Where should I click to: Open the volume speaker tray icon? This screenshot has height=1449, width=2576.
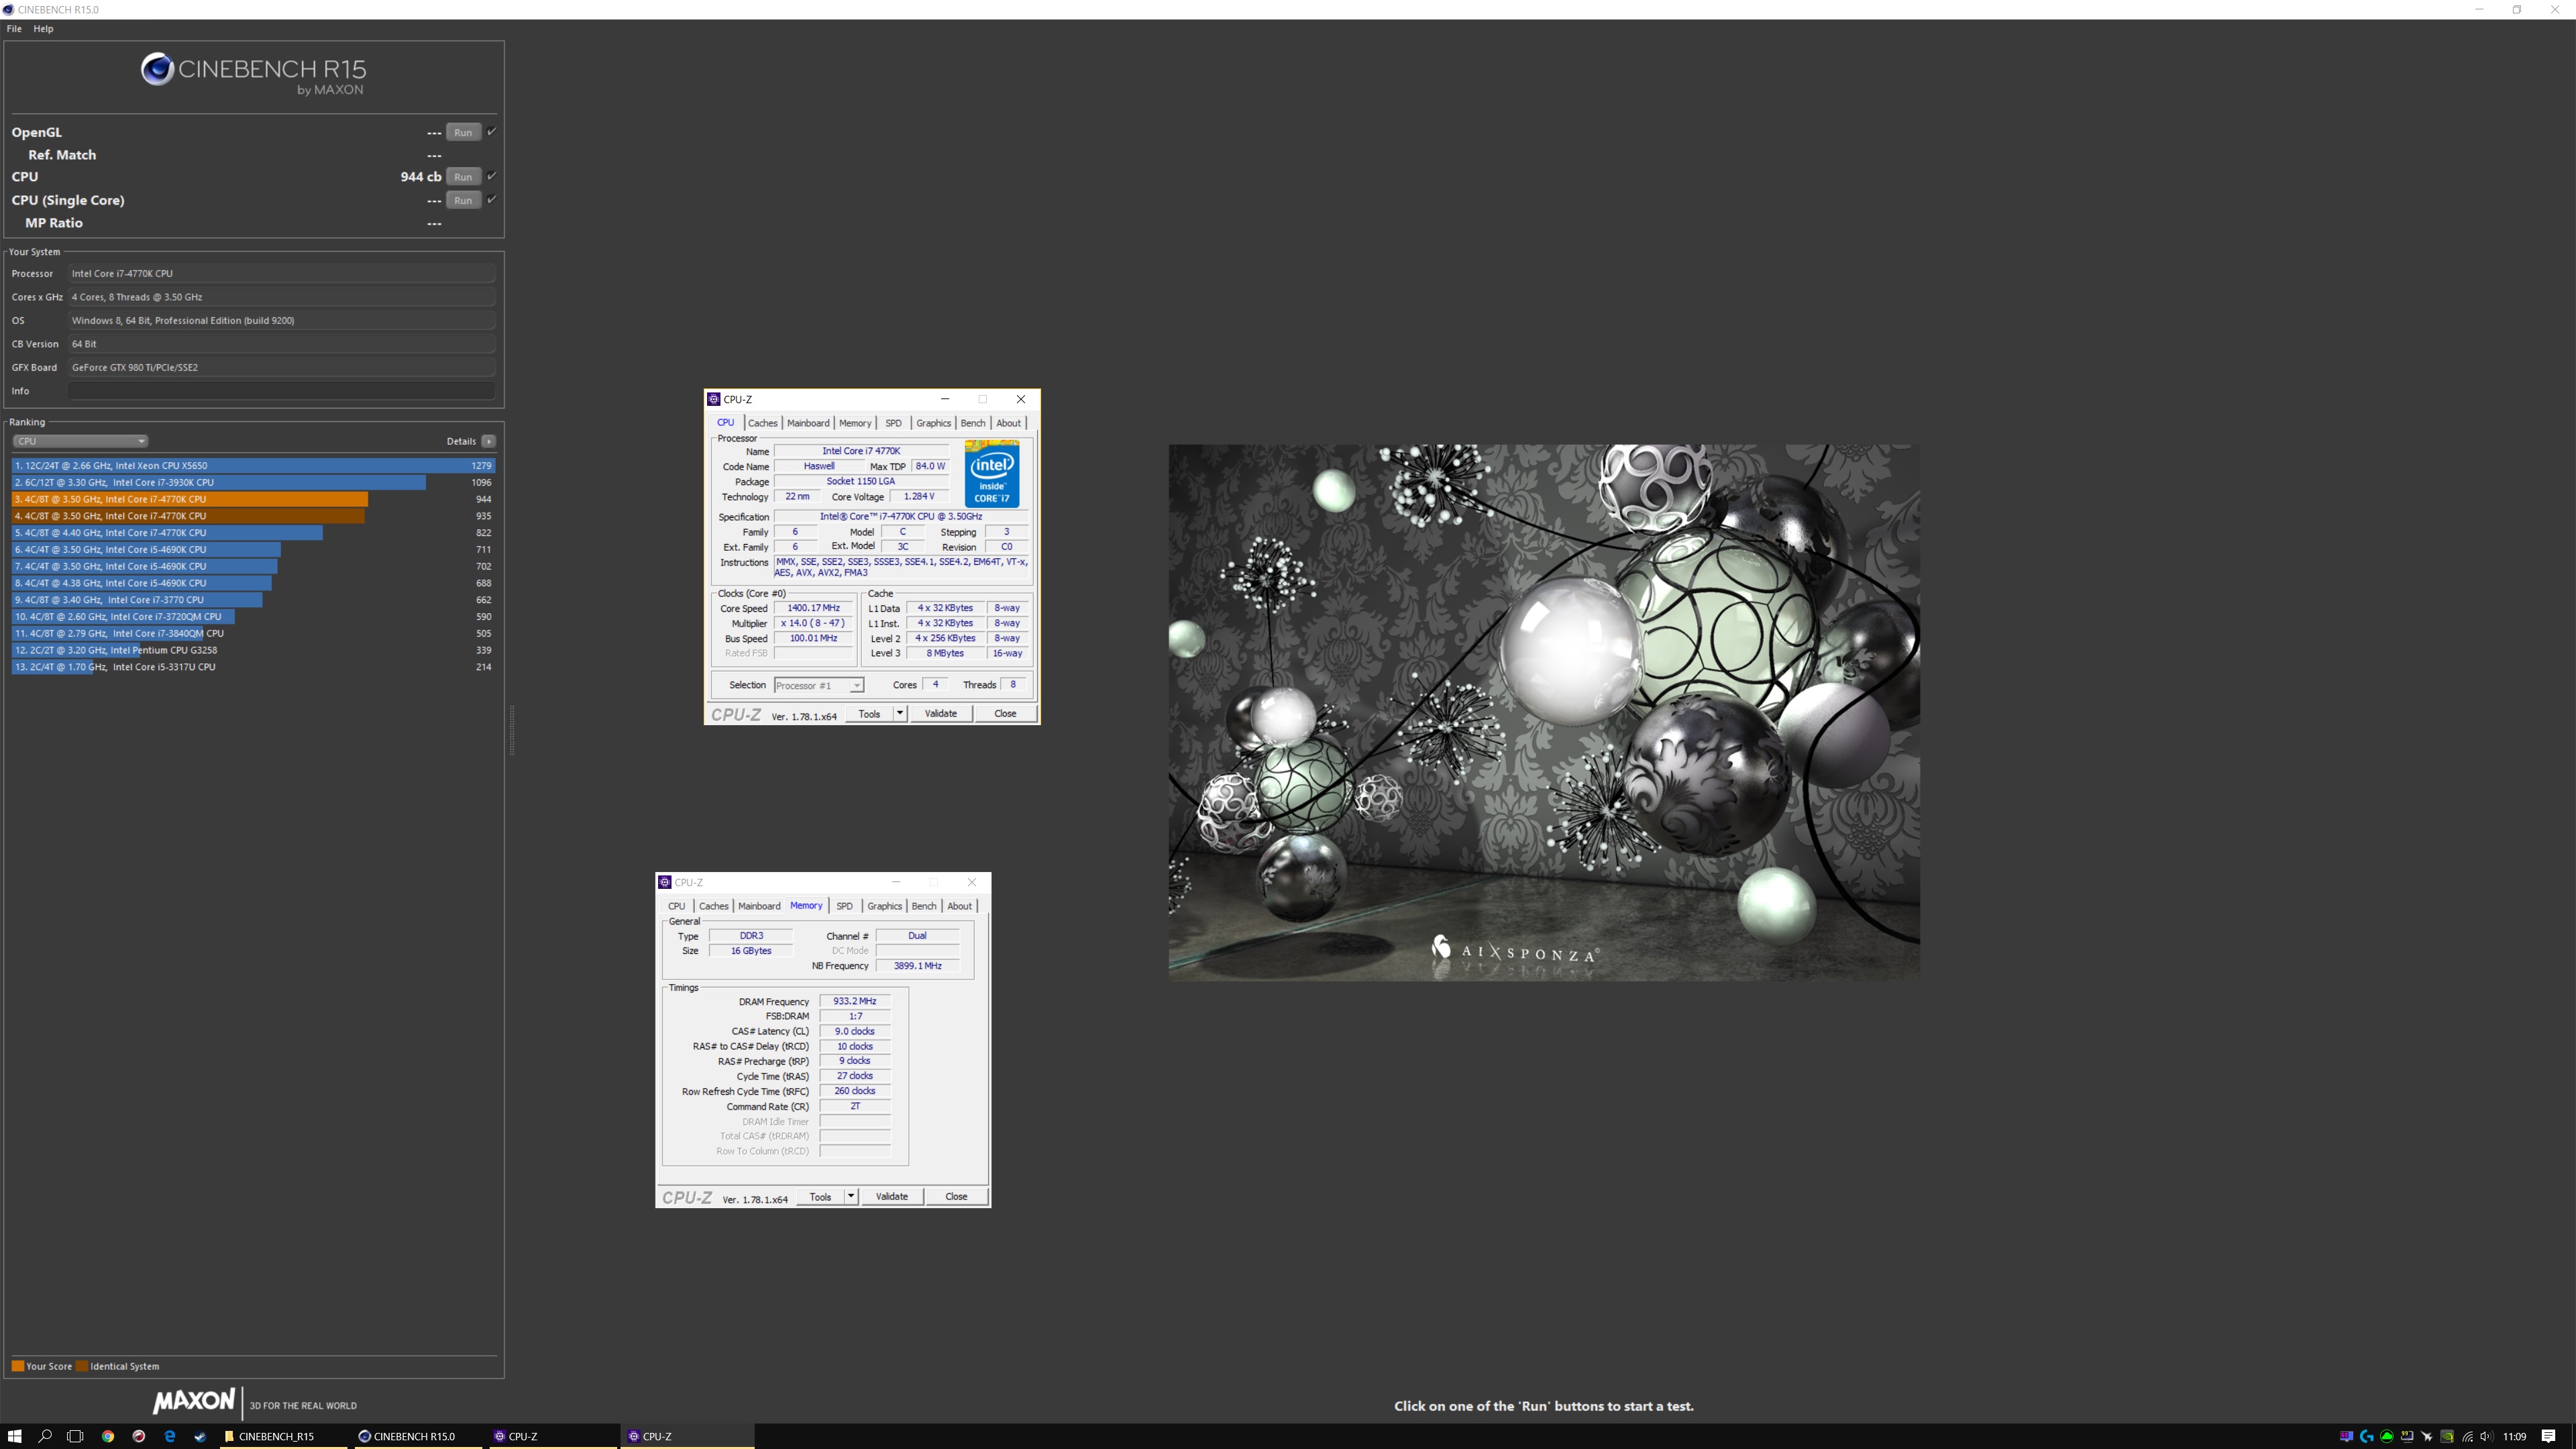2486,1436
